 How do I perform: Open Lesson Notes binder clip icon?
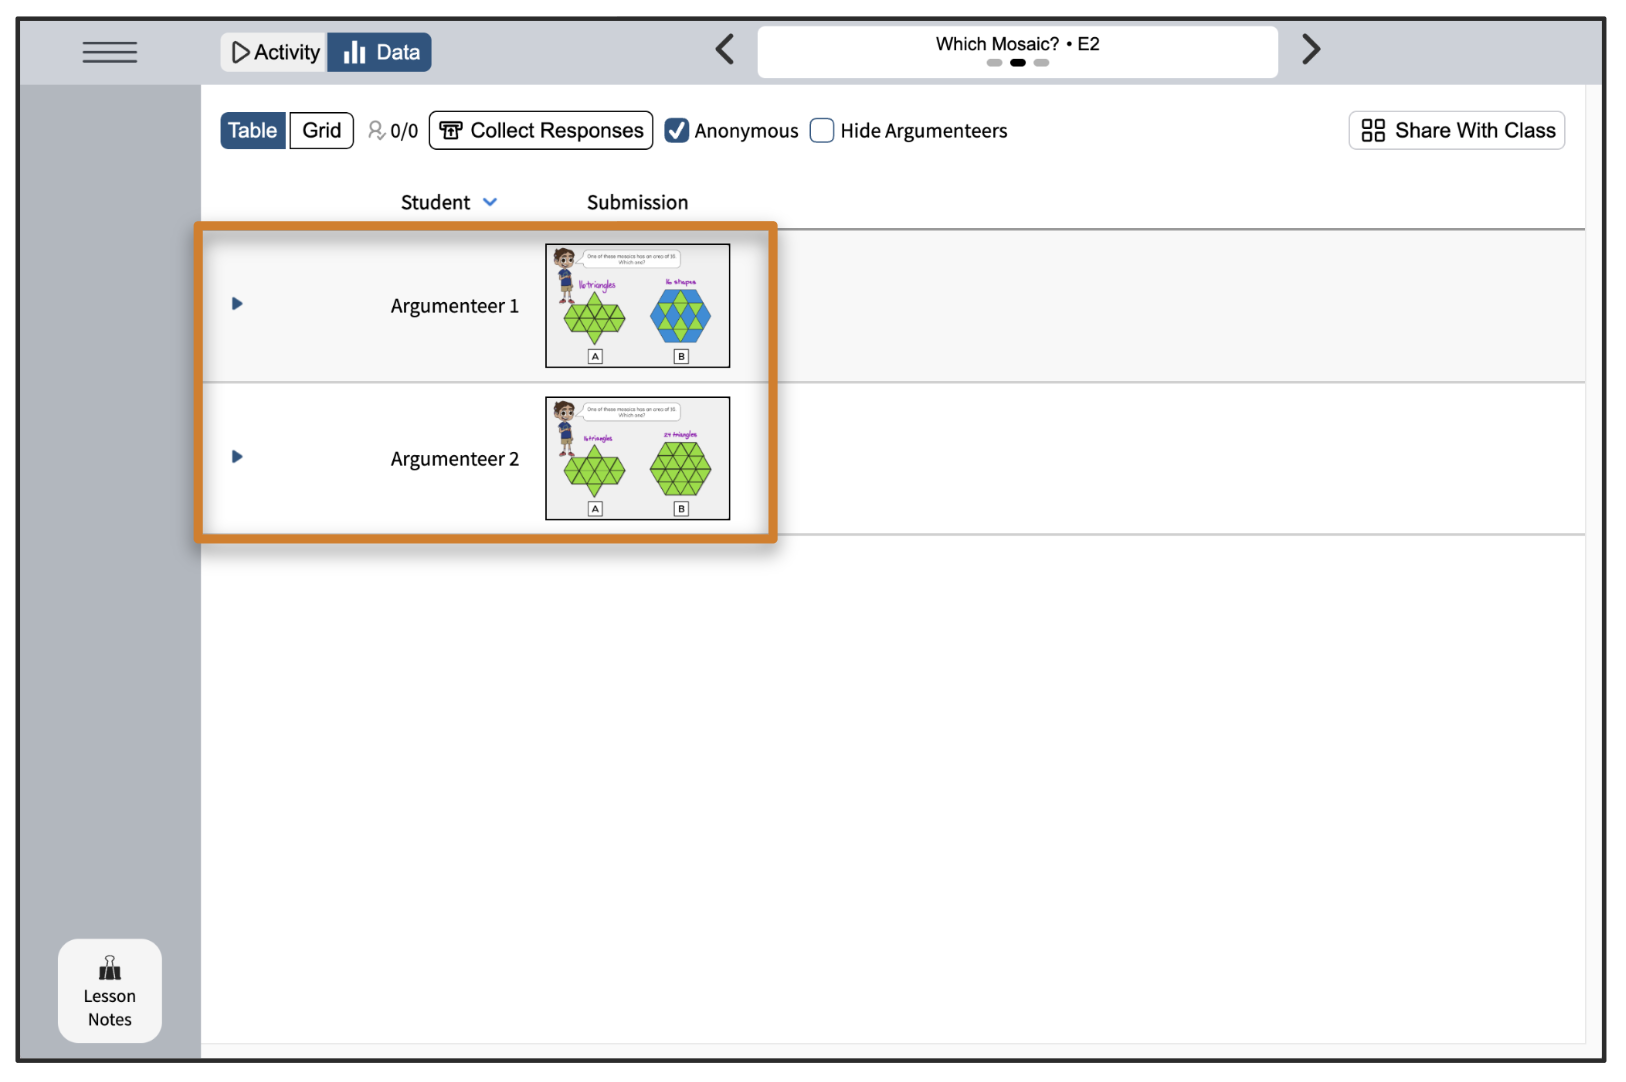110,968
